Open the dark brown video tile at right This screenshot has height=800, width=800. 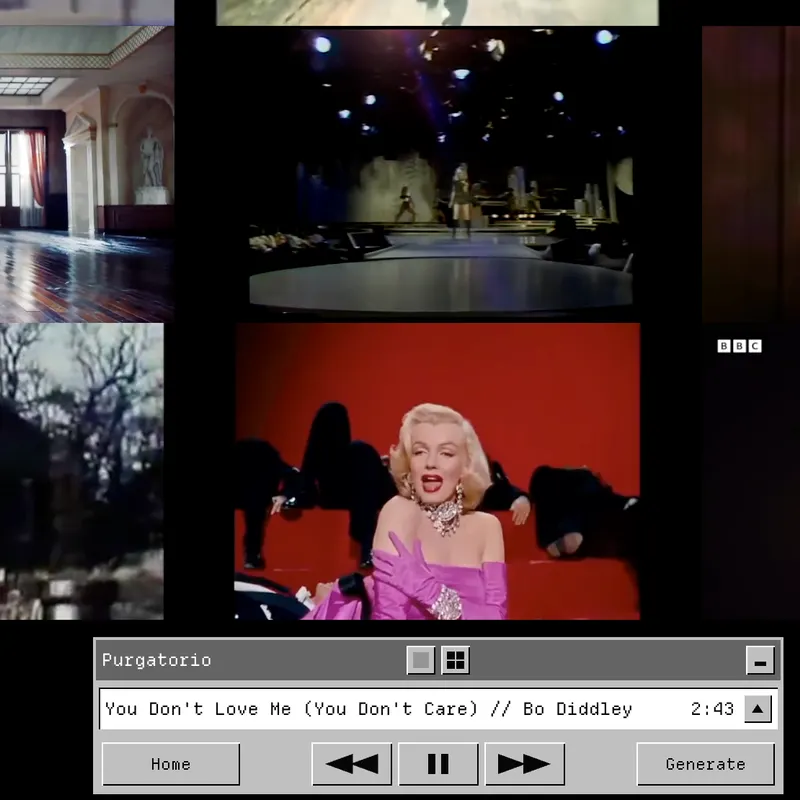[751, 174]
